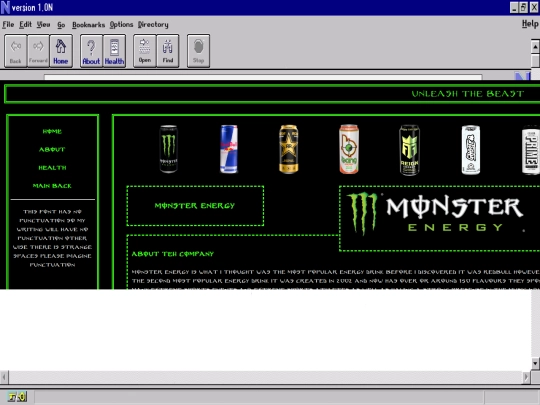
Task: Open the About toolbar button
Action: (x=91, y=51)
